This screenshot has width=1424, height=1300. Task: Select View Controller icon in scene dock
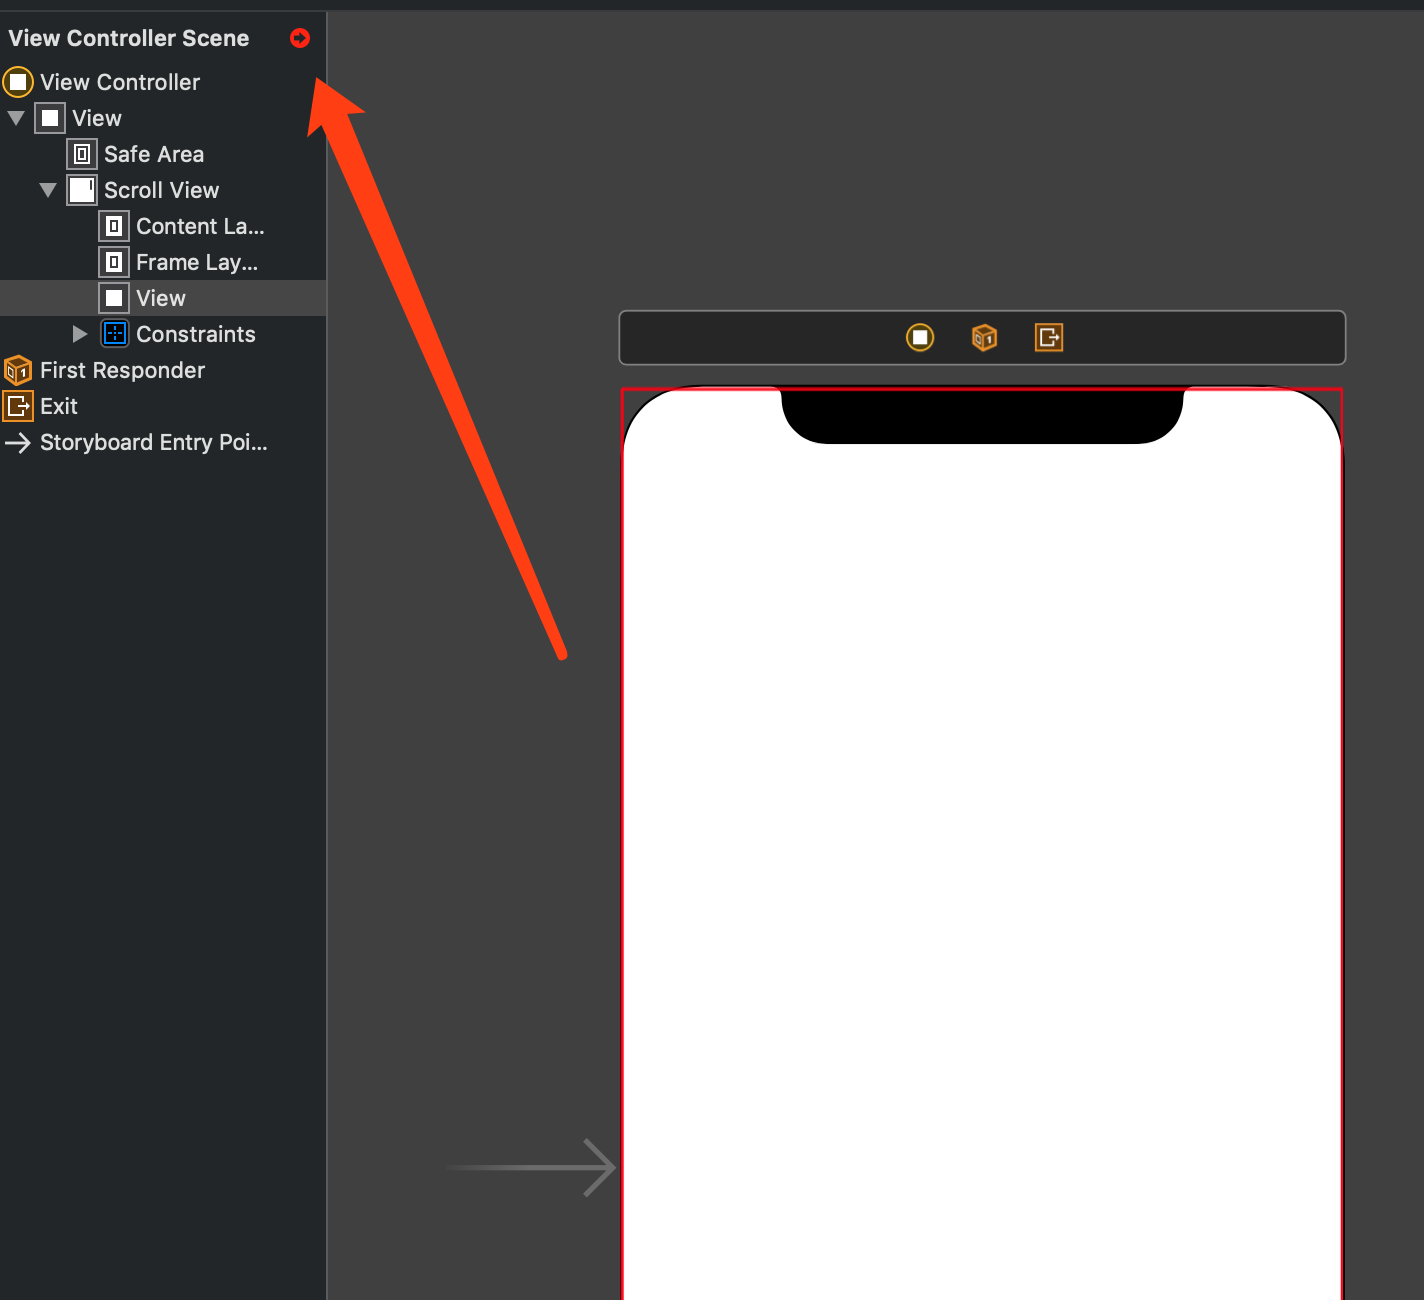coord(920,338)
